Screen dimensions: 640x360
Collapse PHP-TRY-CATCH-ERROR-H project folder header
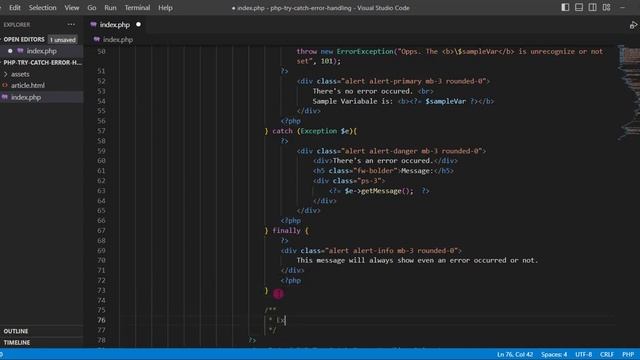[42, 62]
